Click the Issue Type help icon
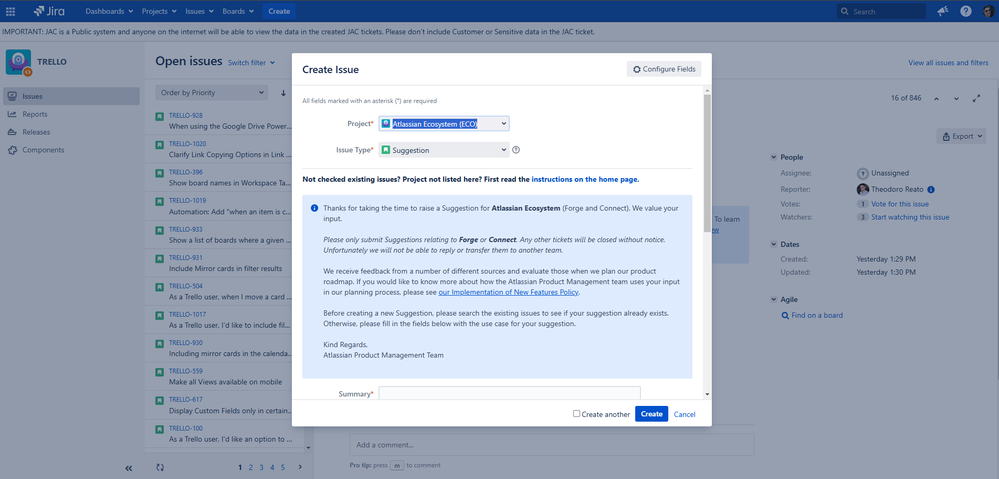Viewport: 999px width, 479px height. [x=516, y=150]
